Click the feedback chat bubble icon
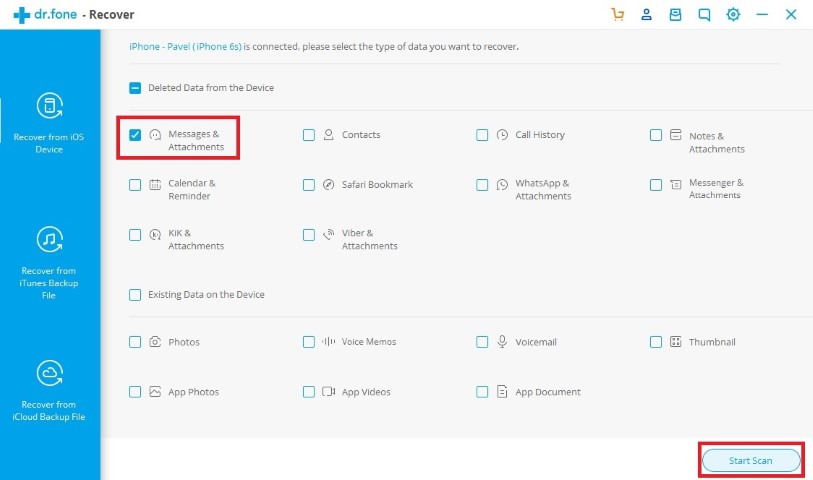 [704, 15]
